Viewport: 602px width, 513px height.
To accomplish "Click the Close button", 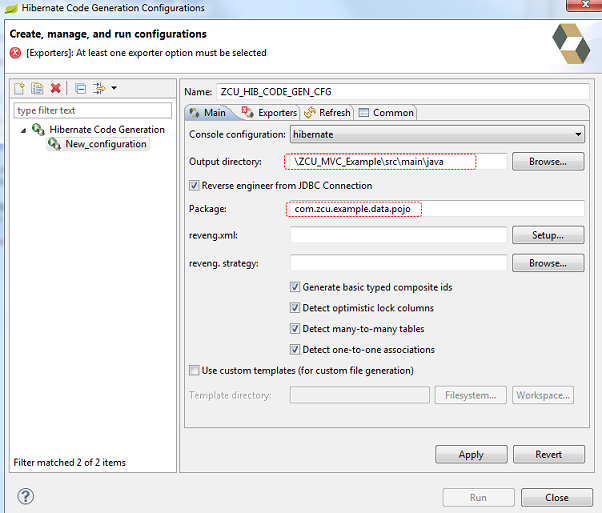I will (x=557, y=498).
